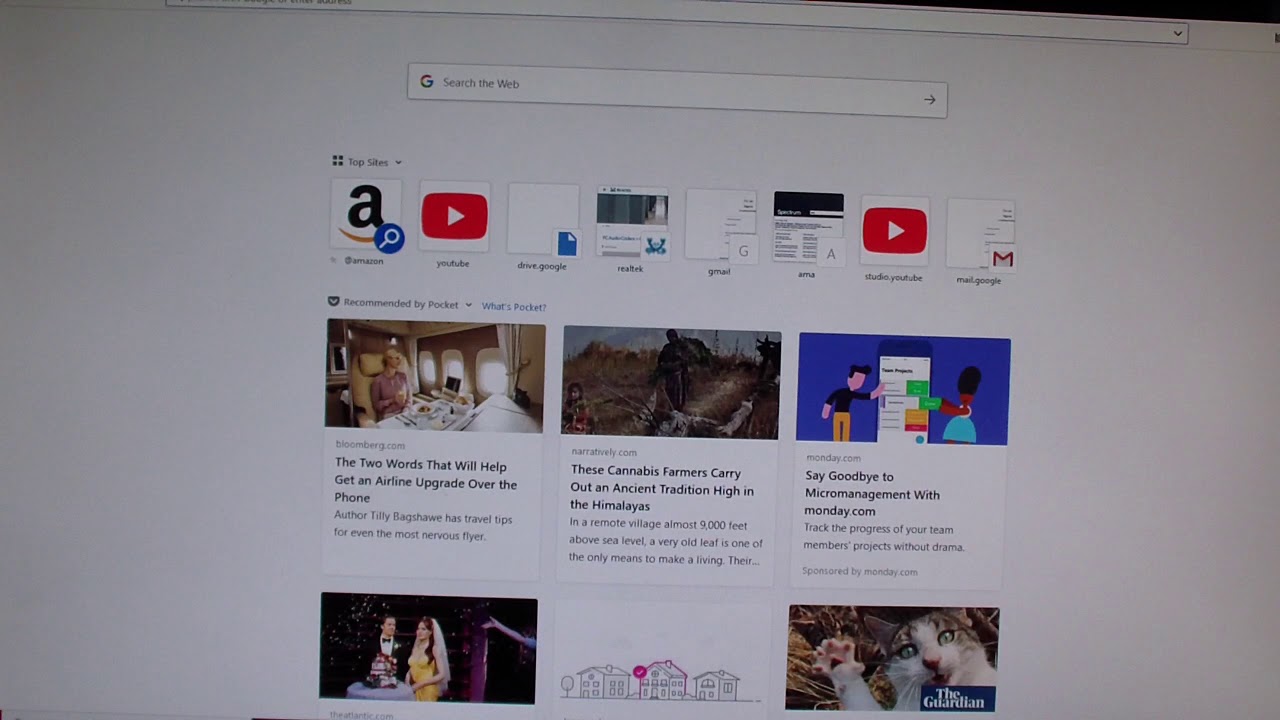This screenshot has width=1280, height=720.
Task: Open the Amazon top site icon
Action: coord(366,215)
